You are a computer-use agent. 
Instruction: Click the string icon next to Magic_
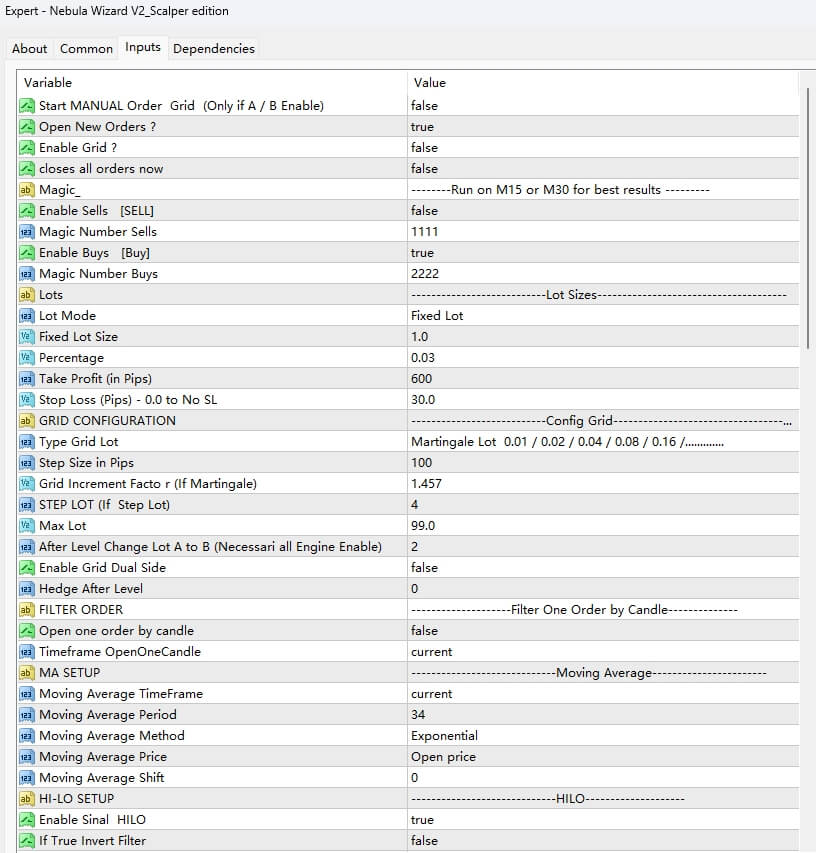pyautogui.click(x=27, y=190)
